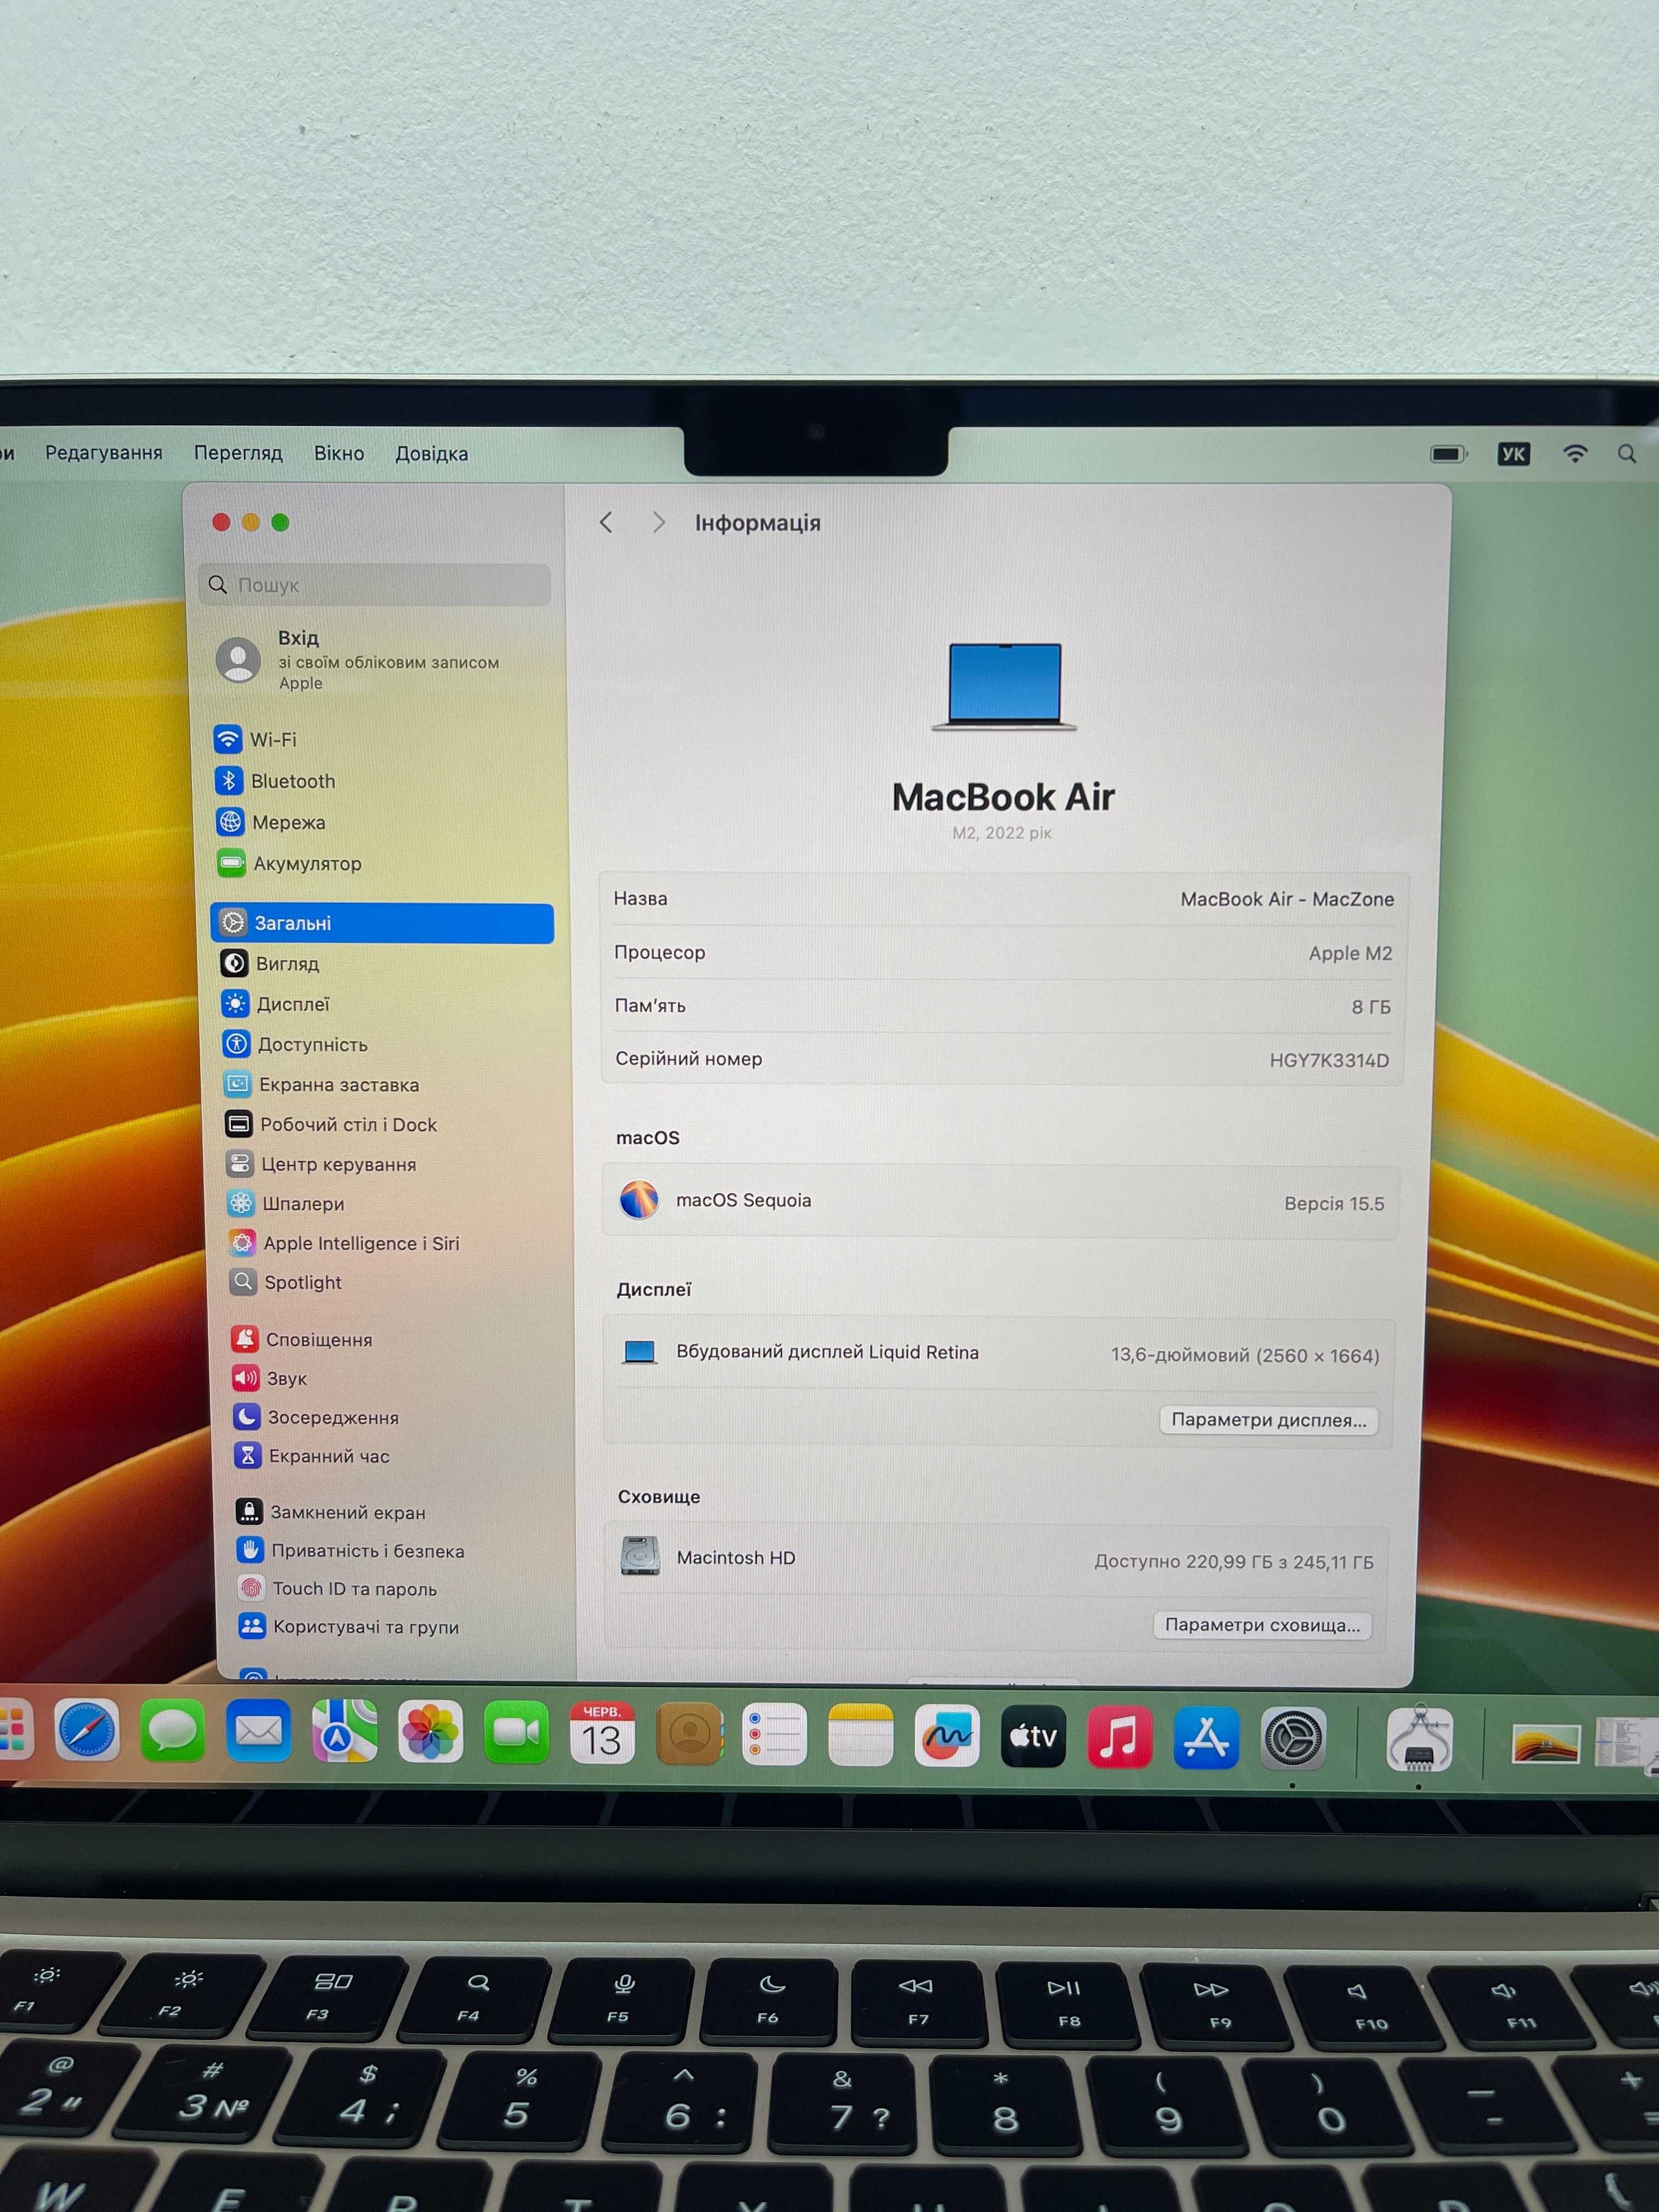Open Bluetooth settings in sidebar
The width and height of the screenshot is (1659, 2212).
pos(275,781)
